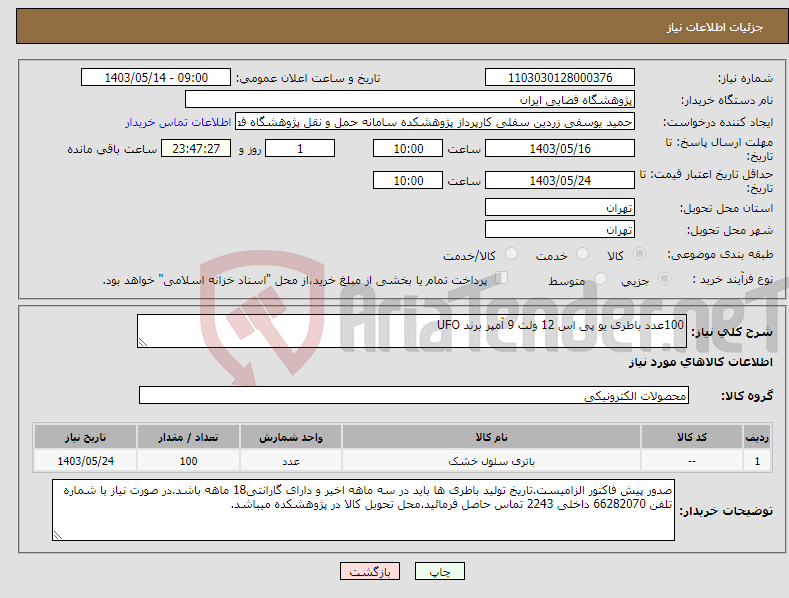
Task: Click the table date cell 1403/05/24
Action: pyautogui.click(x=86, y=461)
